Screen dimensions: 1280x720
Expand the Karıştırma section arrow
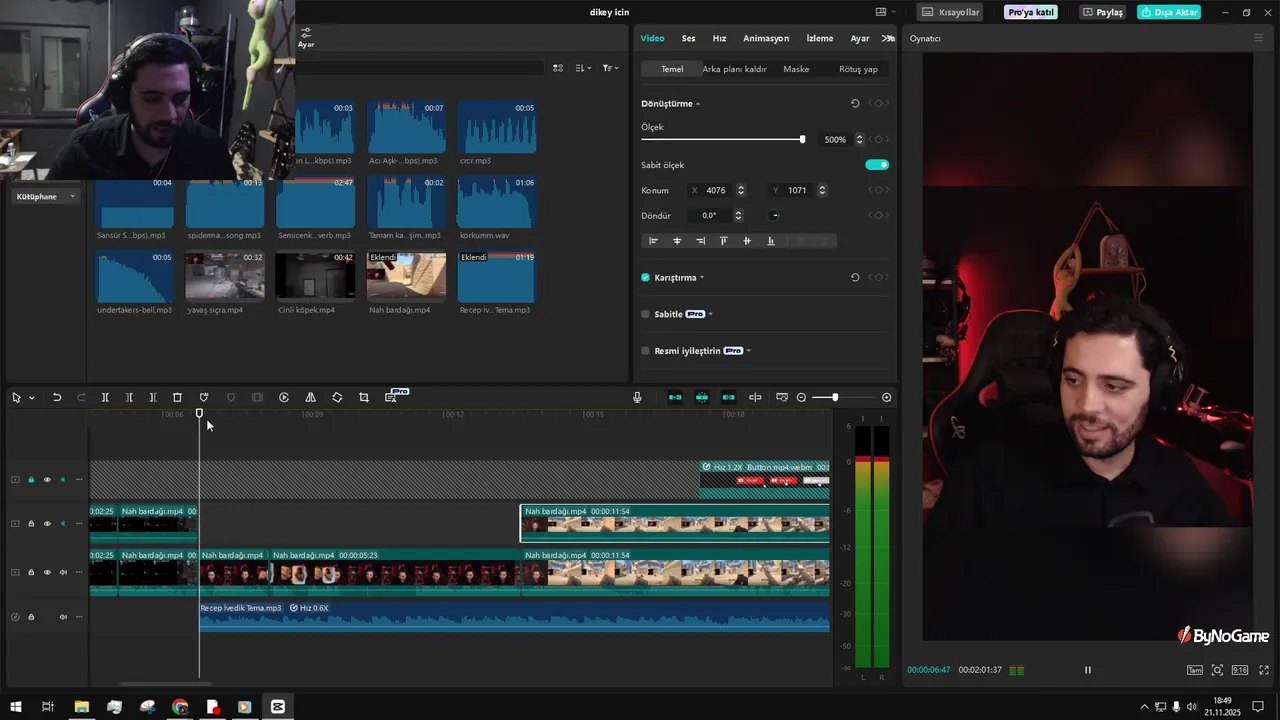[x=702, y=278]
